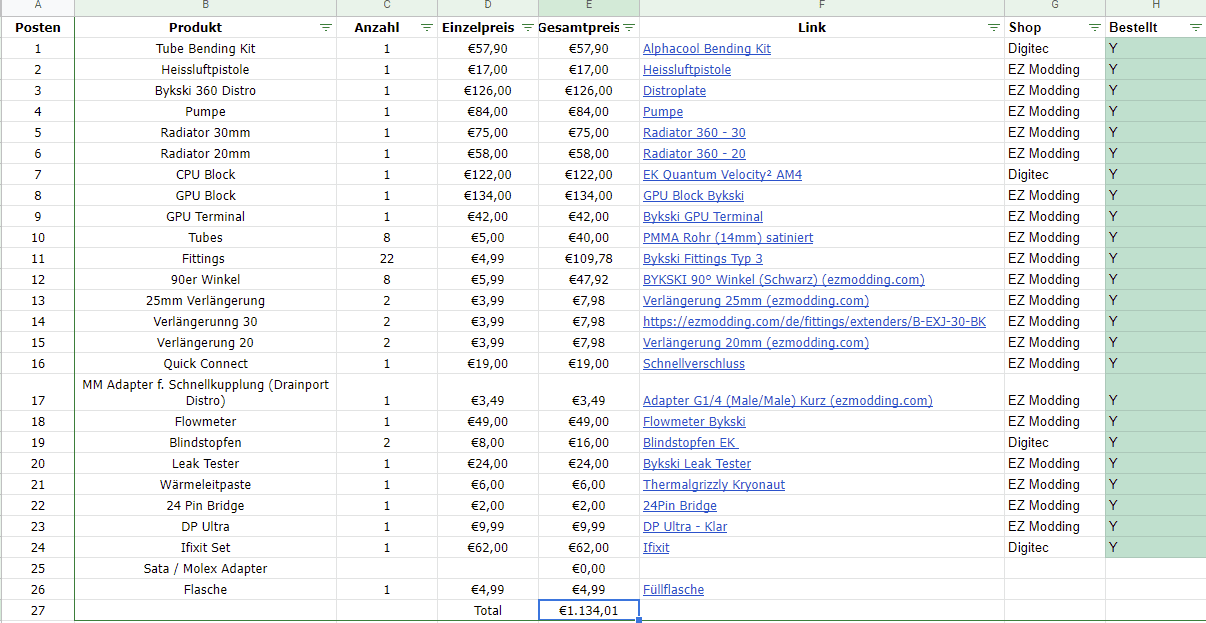Open the Einzelpreis filter menu
Image resolution: width=1206 pixels, height=623 pixels.
(x=527, y=28)
